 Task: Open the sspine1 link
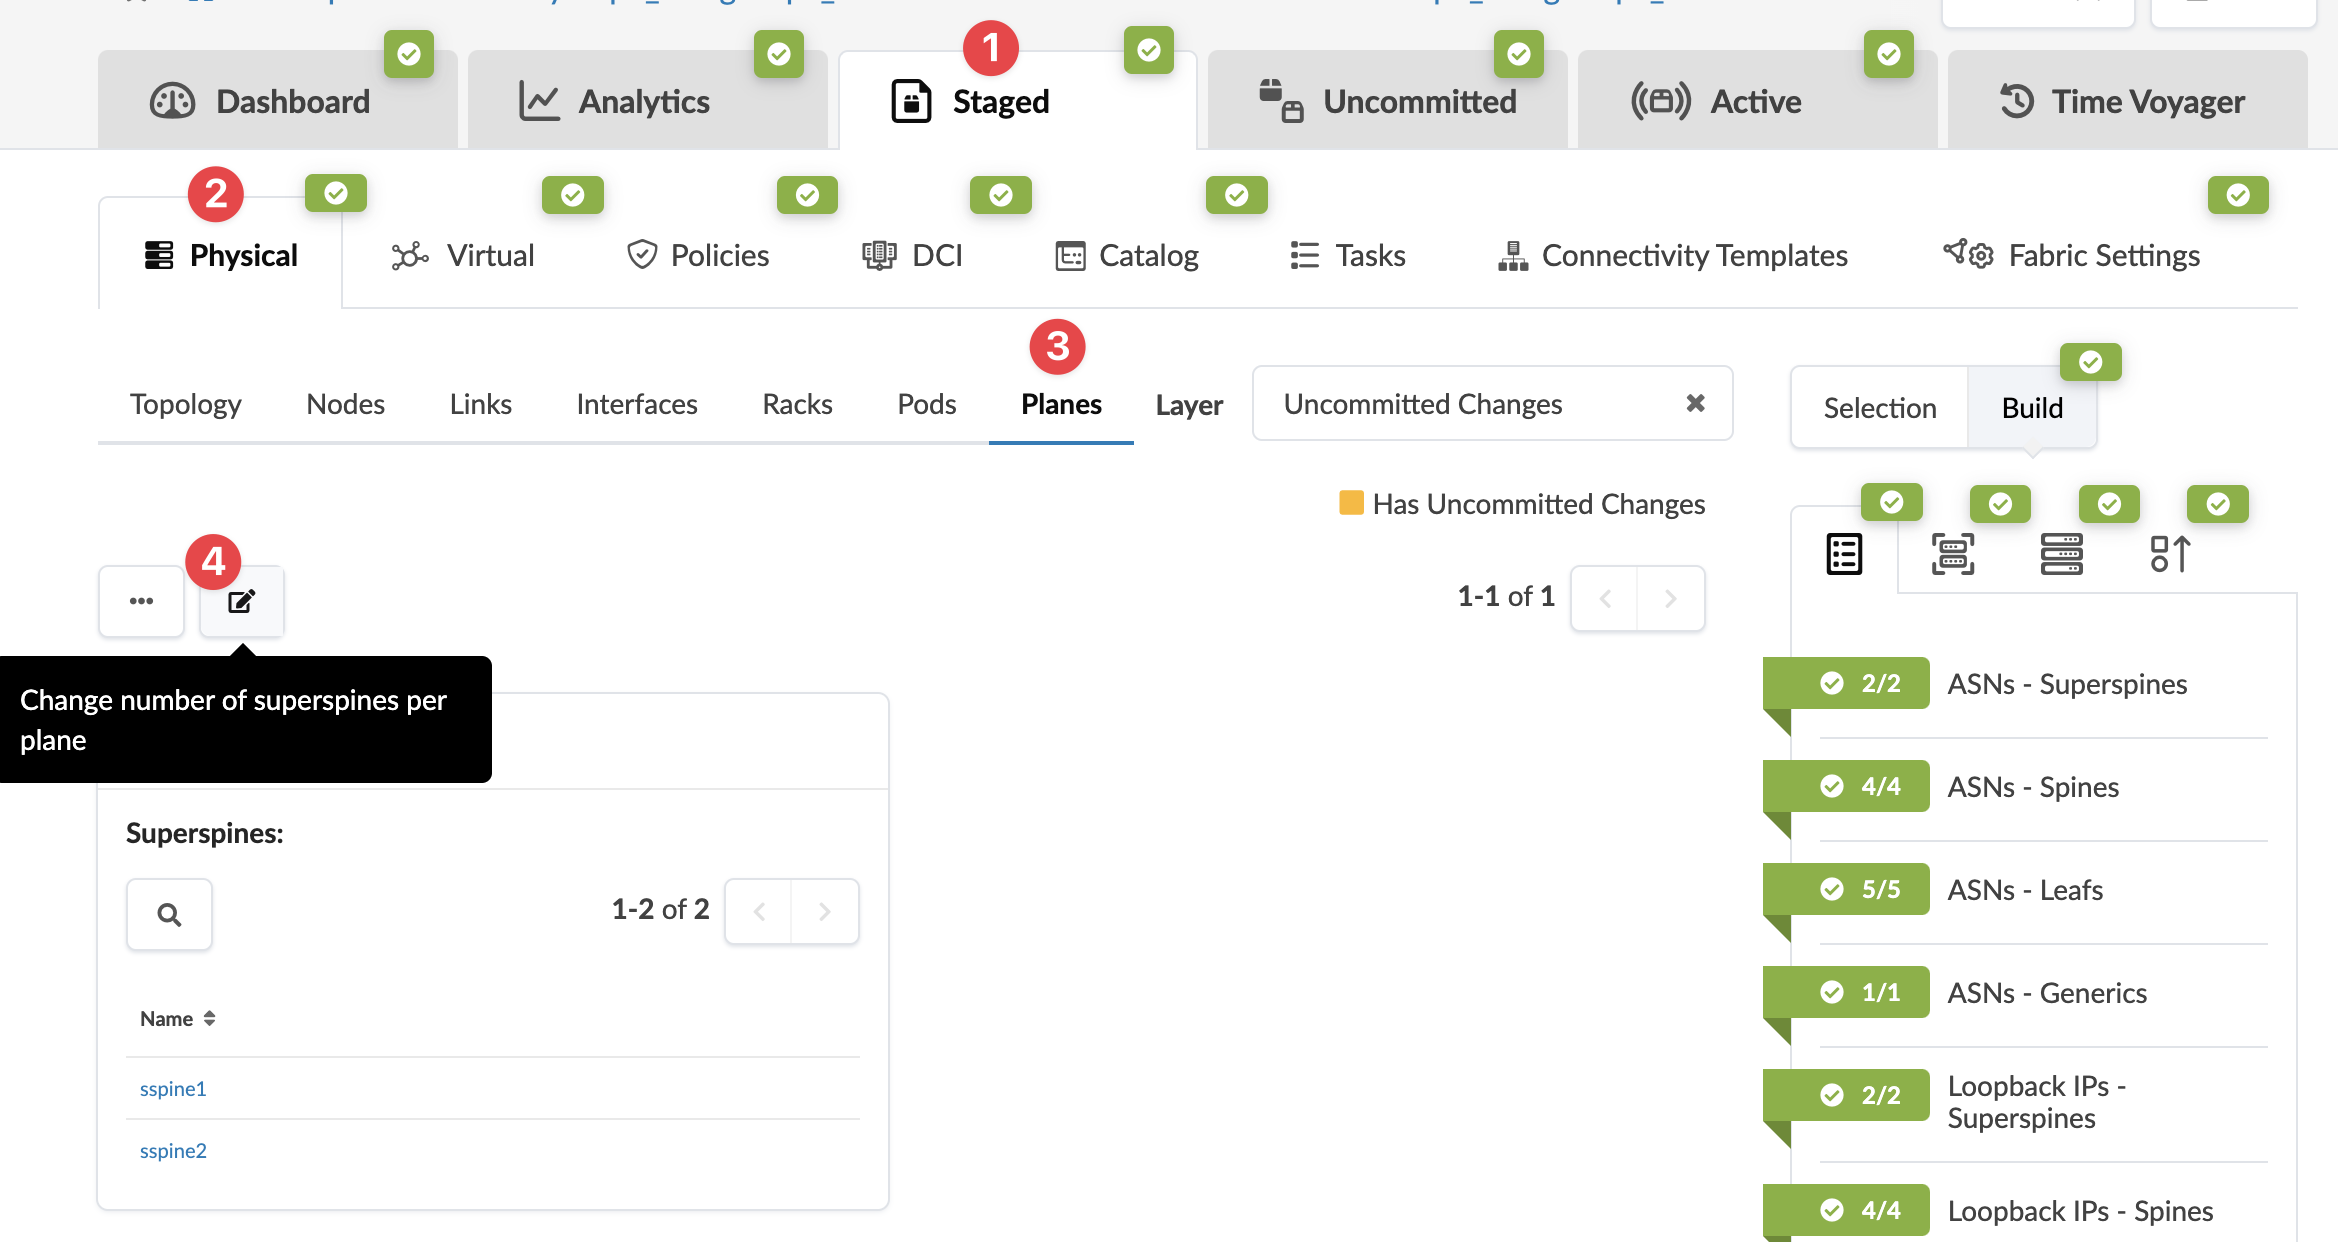(x=173, y=1089)
